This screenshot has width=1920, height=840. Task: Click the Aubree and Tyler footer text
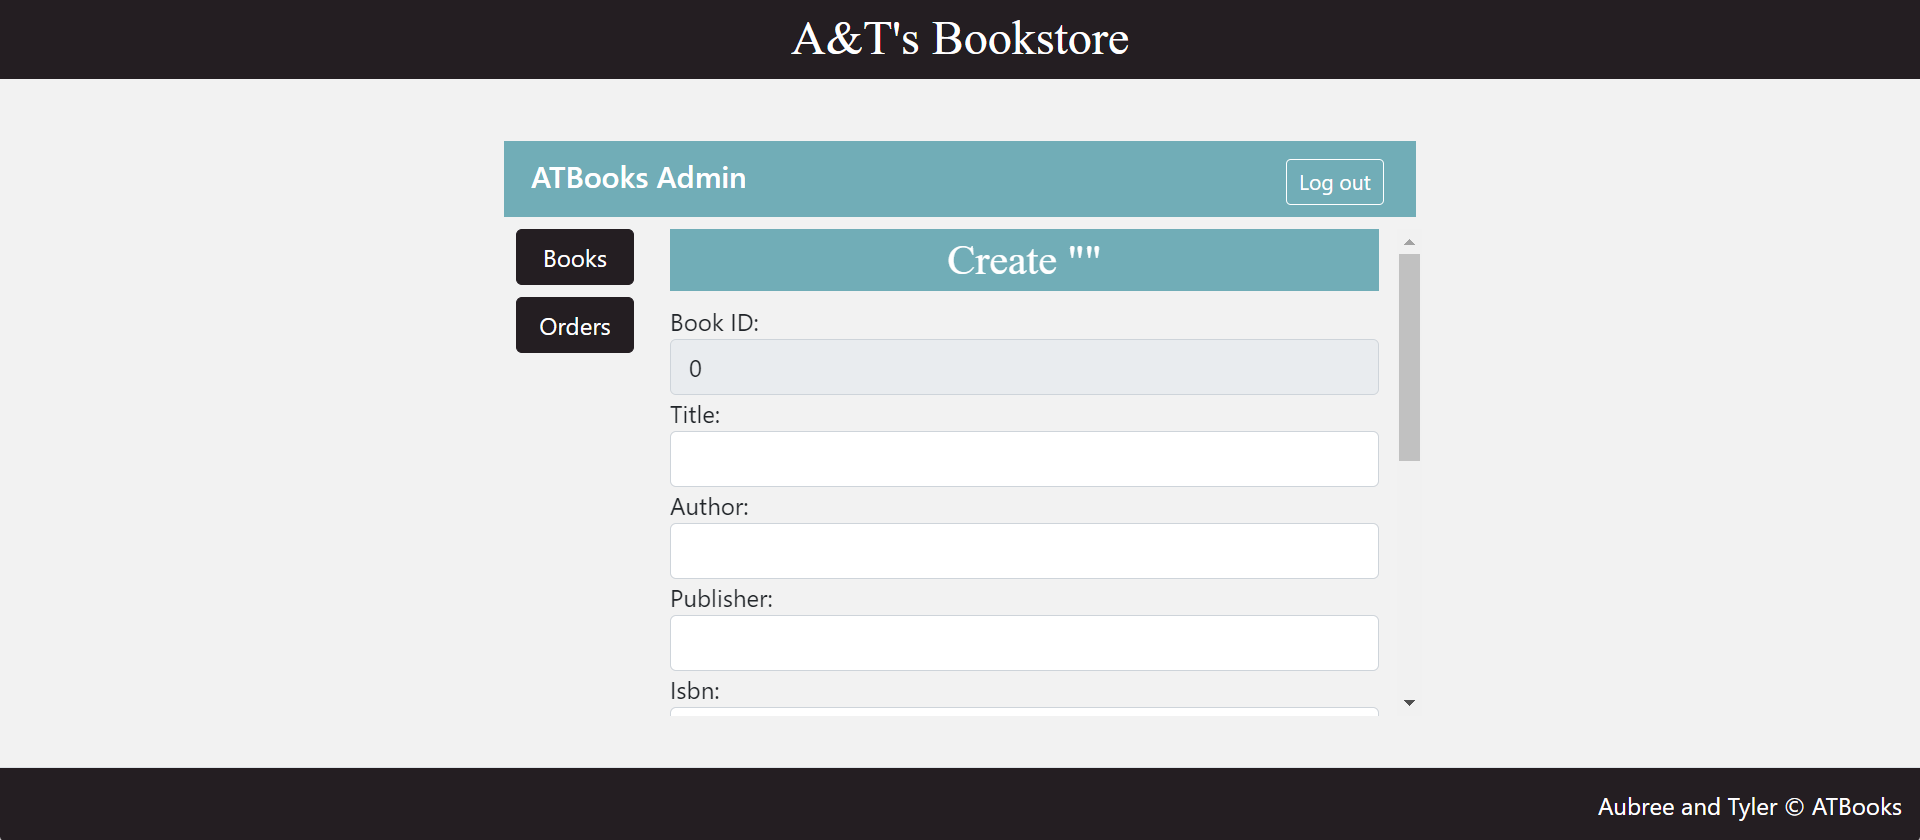pos(1750,807)
